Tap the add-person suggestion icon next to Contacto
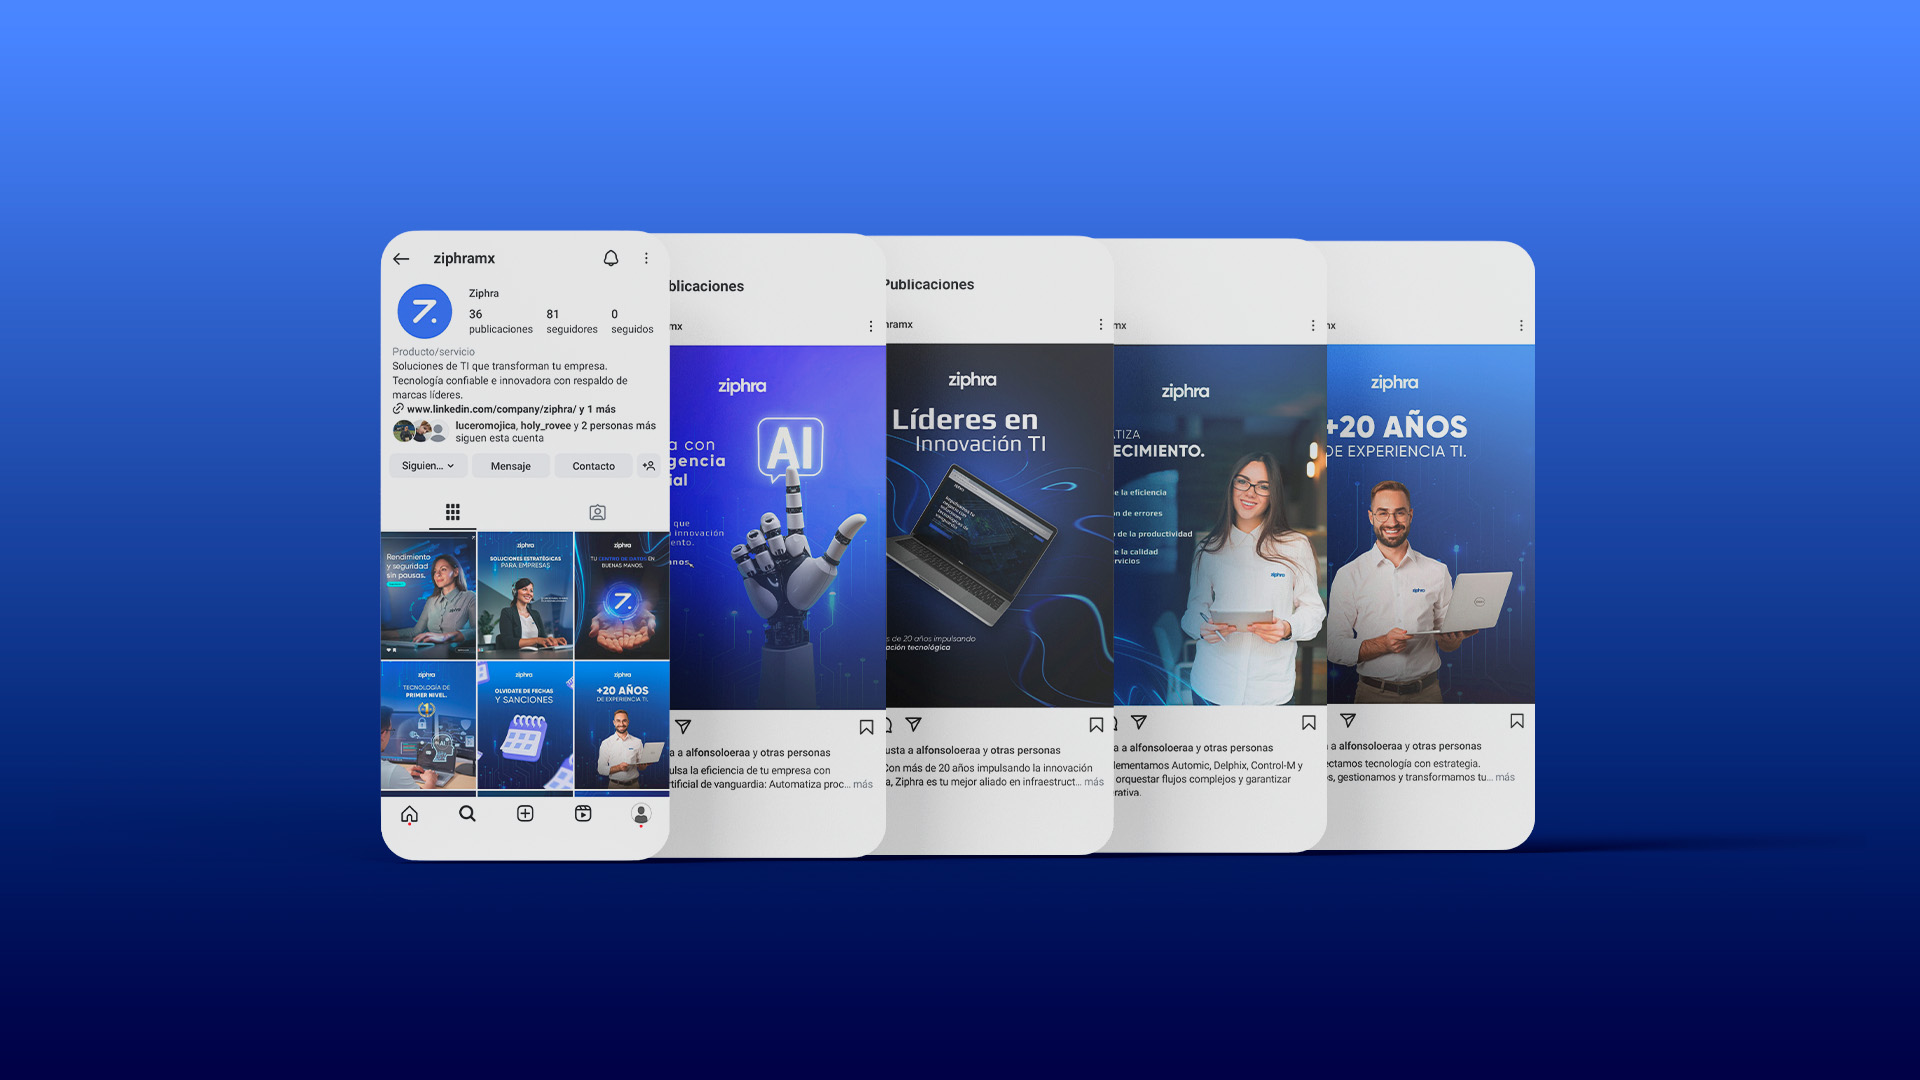This screenshot has height=1080, width=1920. 649,466
